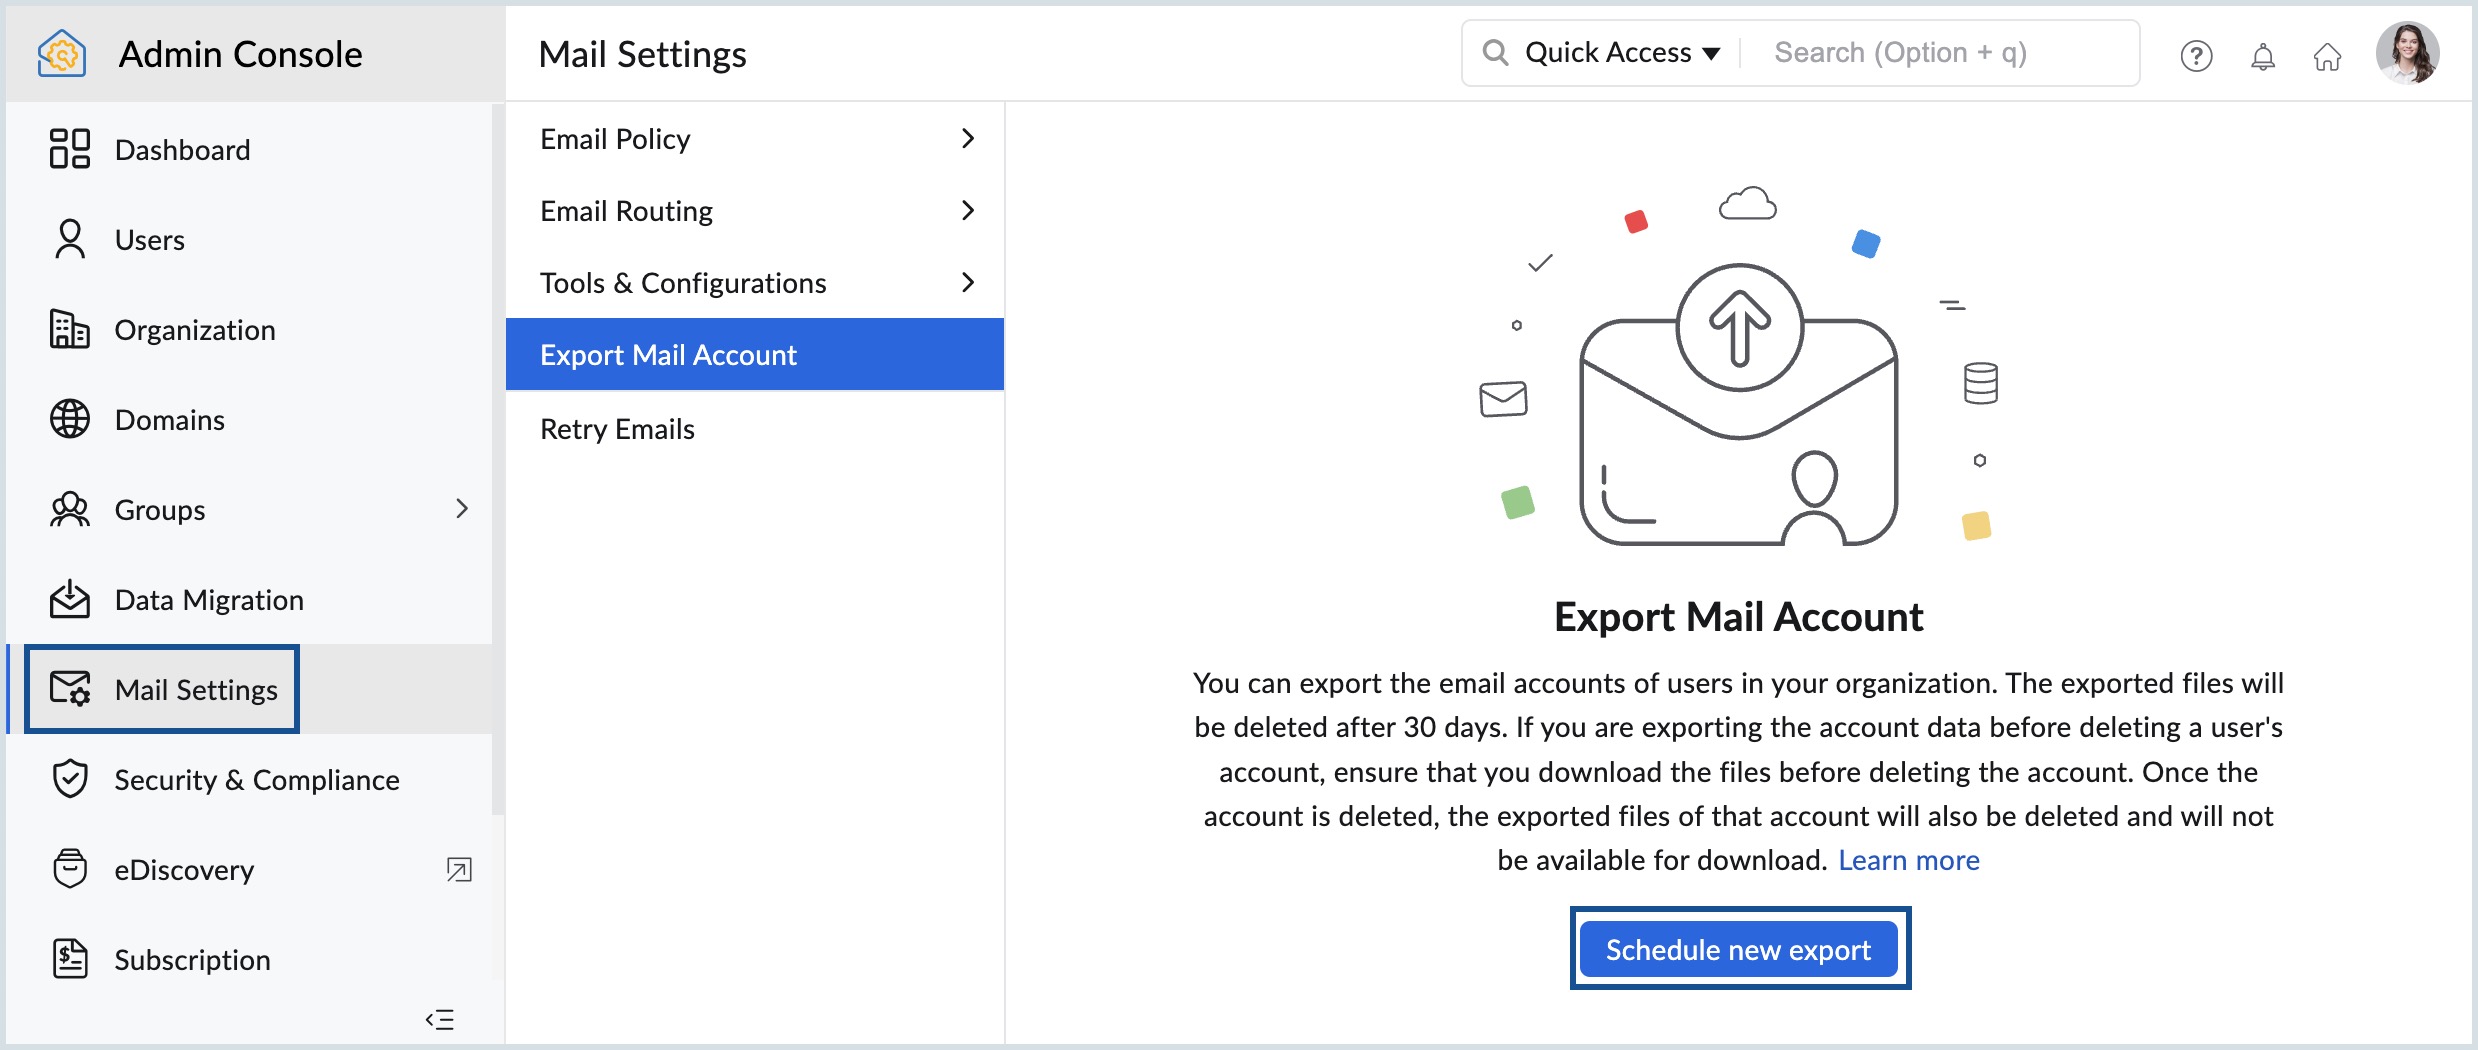Open the Learn more link
Viewport: 2478px width, 1050px height.
click(x=1908, y=860)
